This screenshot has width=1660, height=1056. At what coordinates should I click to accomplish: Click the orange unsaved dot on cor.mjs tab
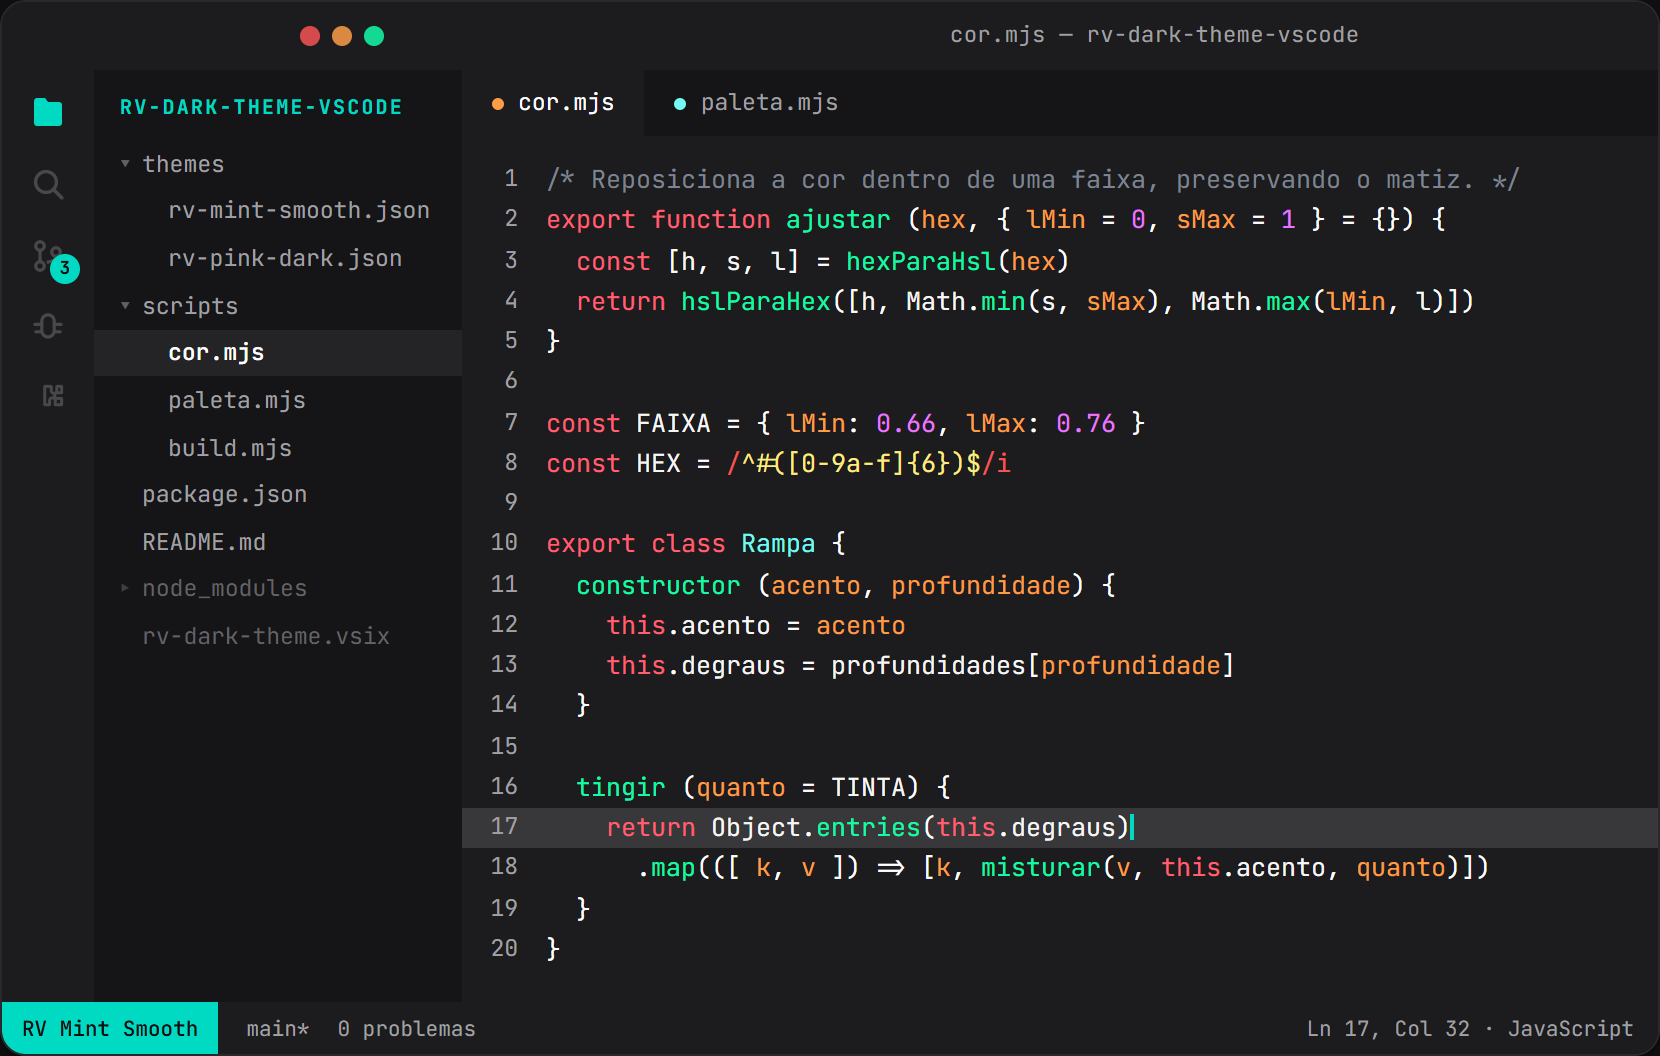[498, 104]
